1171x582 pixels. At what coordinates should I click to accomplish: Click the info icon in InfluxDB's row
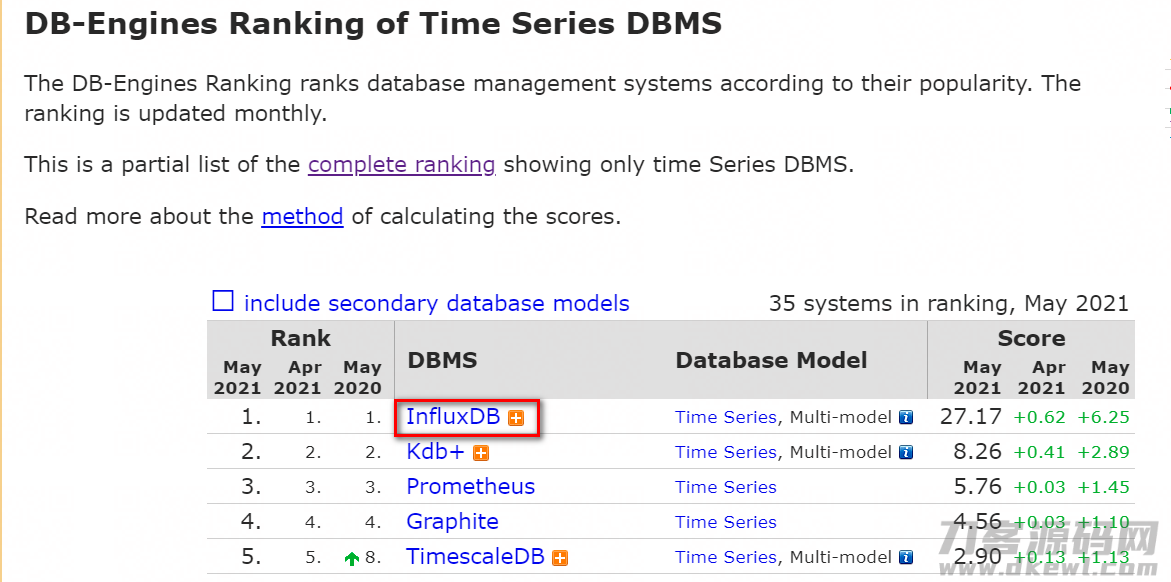click(906, 418)
